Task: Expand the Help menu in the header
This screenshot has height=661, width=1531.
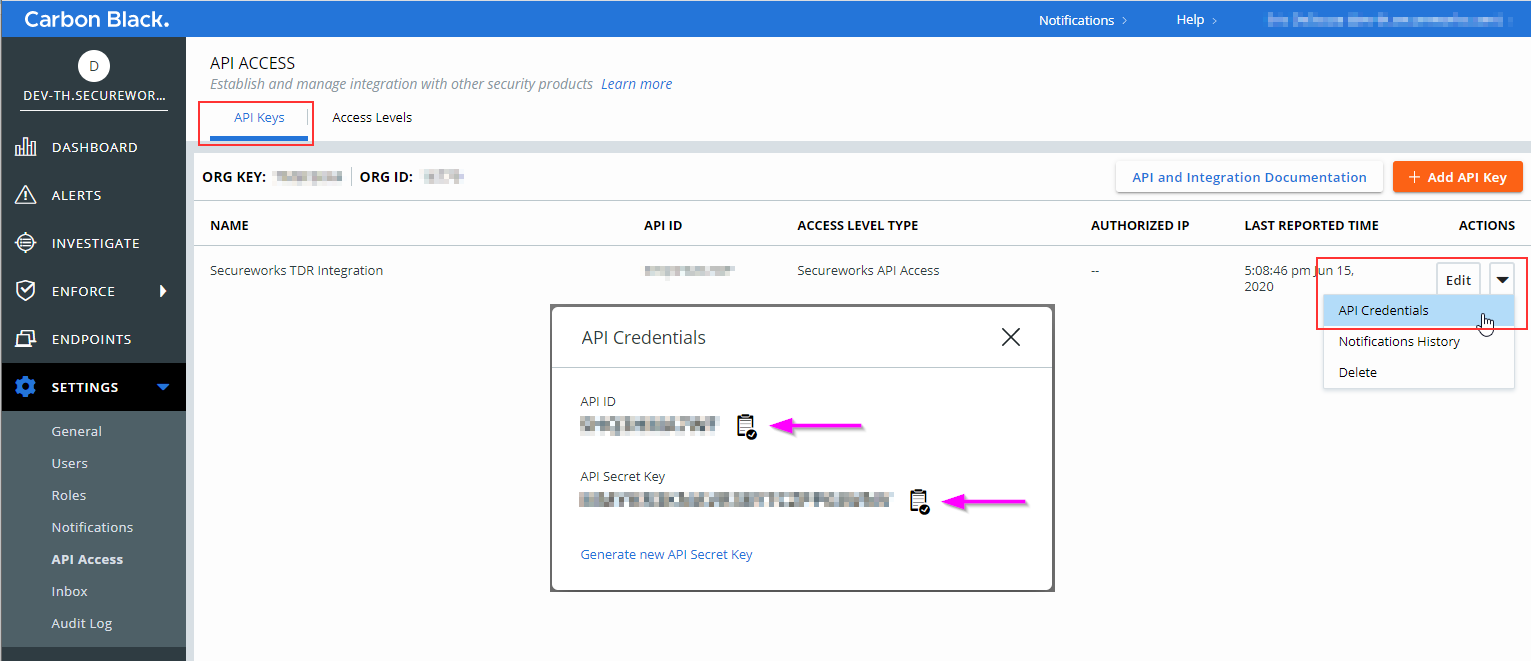Action: click(x=1197, y=20)
